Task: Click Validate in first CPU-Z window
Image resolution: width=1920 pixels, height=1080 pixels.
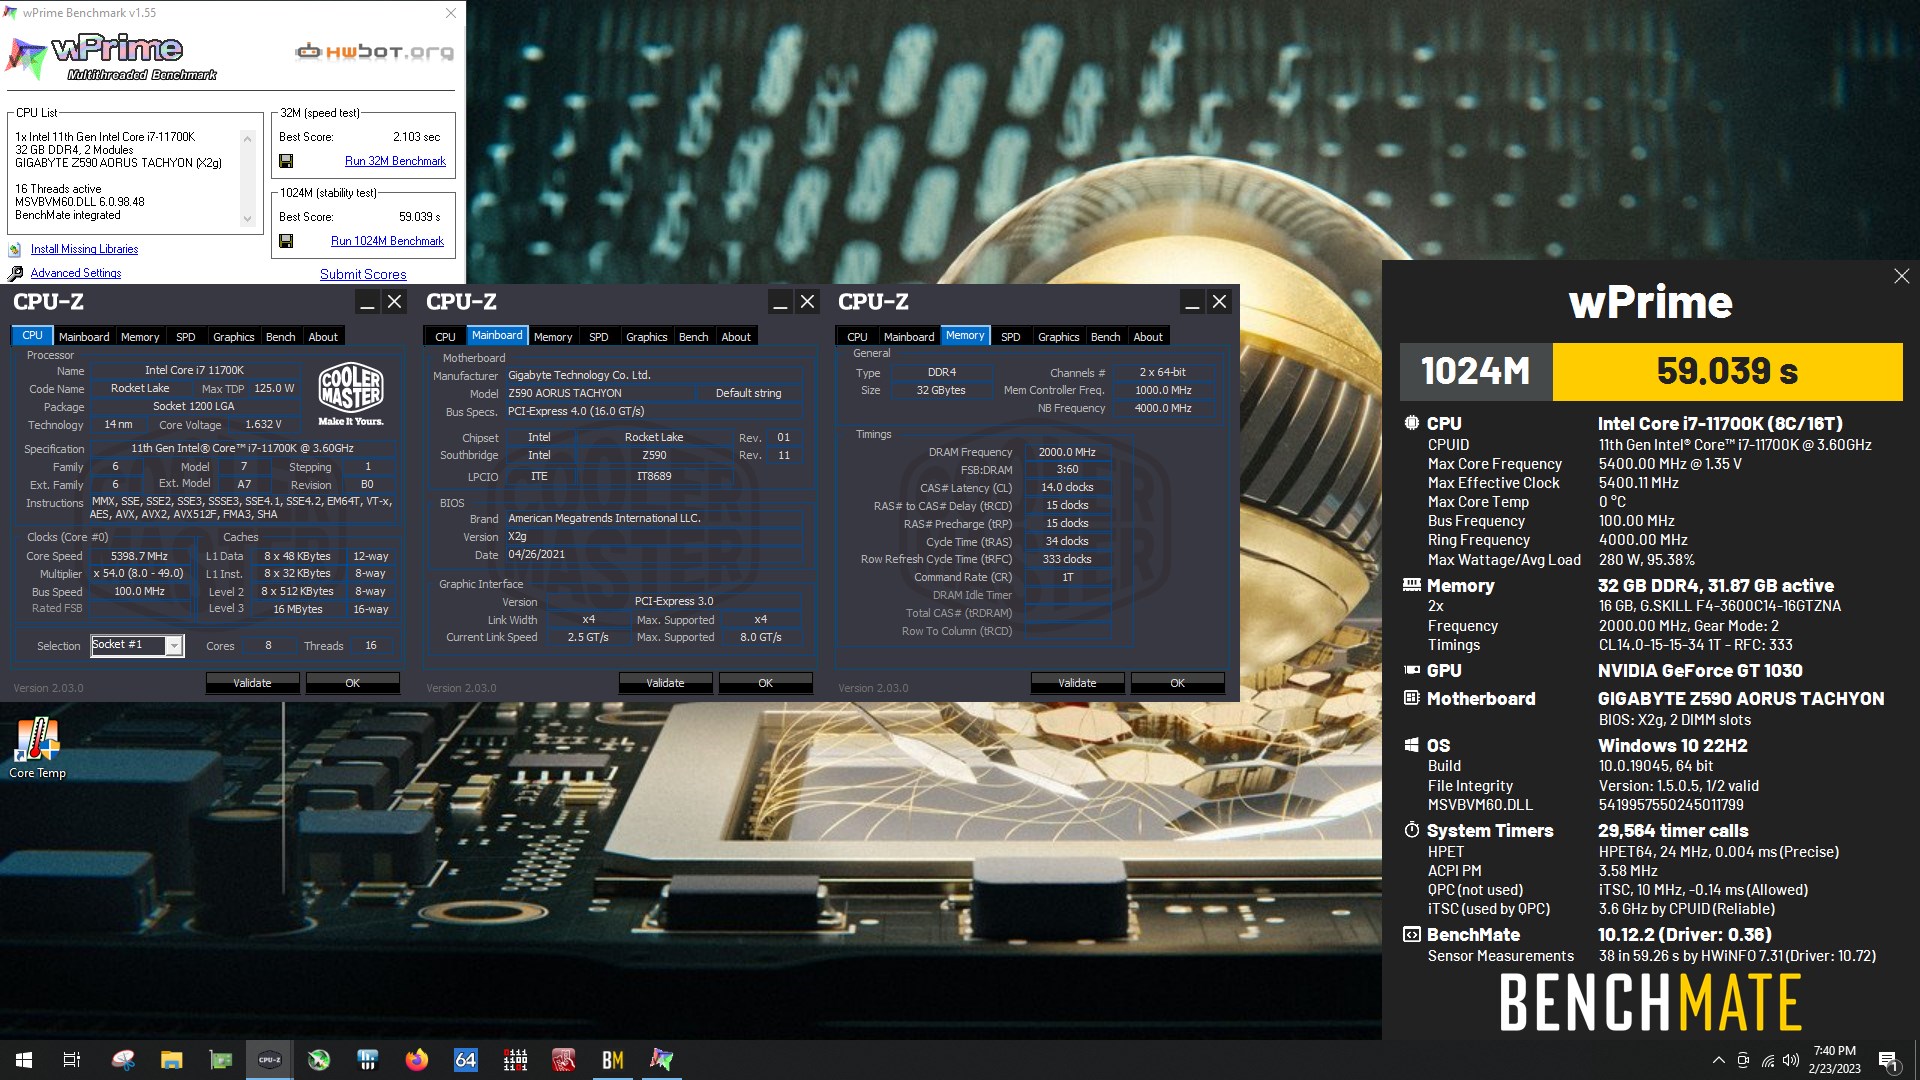Action: pos(252,683)
